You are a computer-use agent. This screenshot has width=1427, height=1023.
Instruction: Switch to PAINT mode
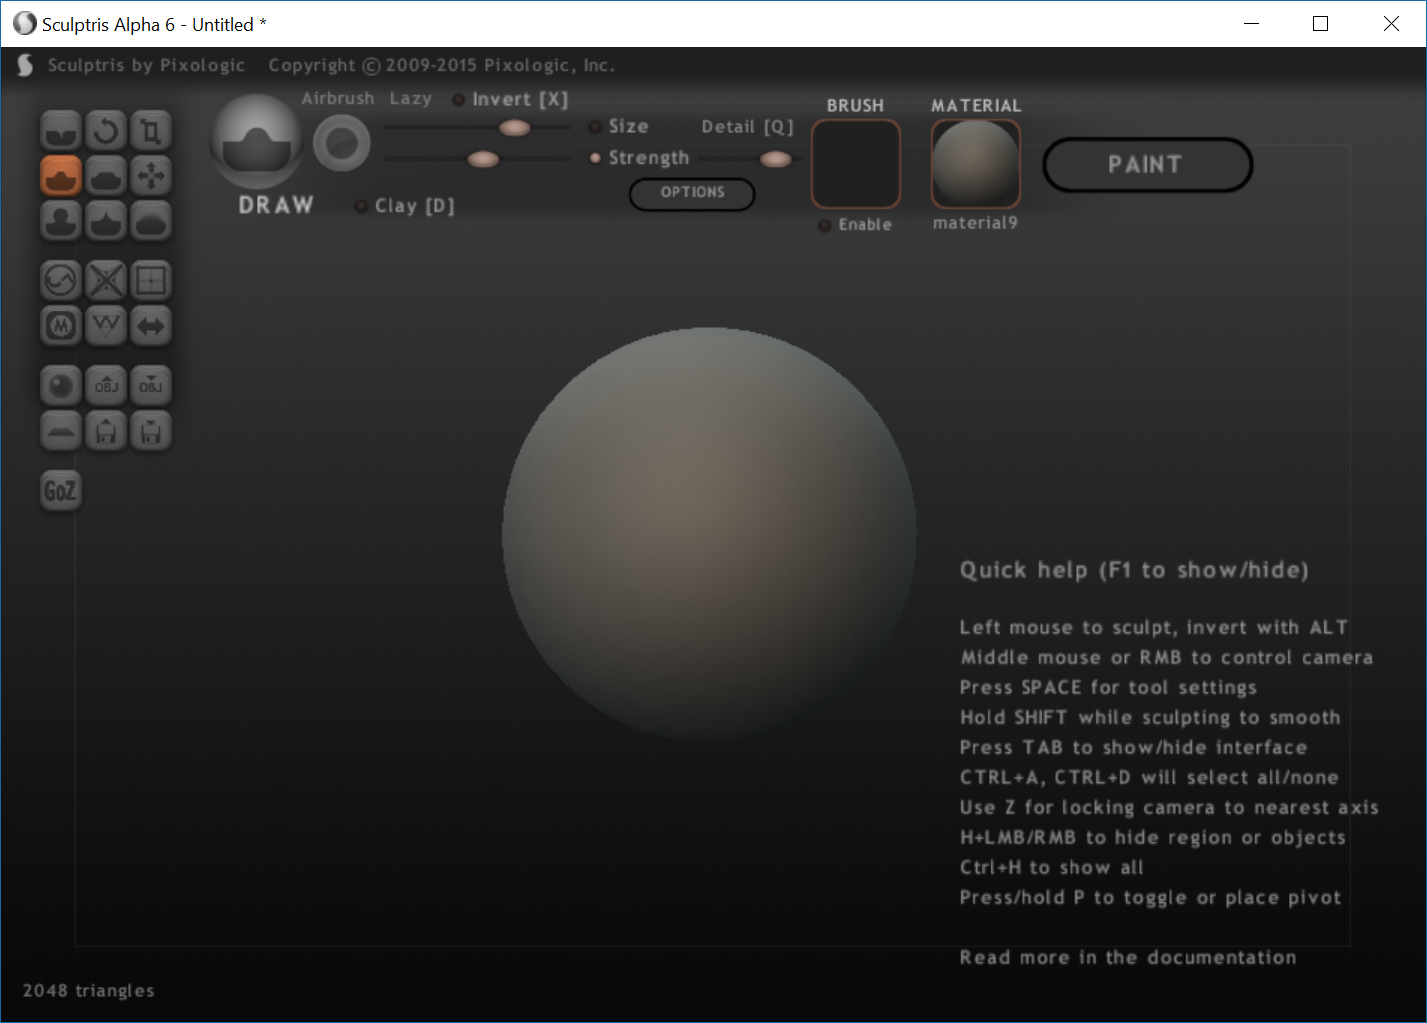point(1147,165)
